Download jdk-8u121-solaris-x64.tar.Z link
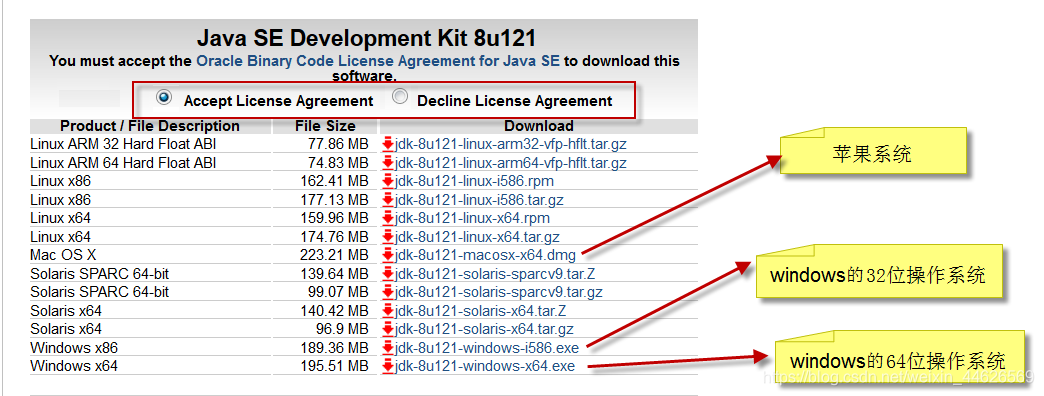The height and width of the screenshot is (396, 1044). tap(481, 310)
